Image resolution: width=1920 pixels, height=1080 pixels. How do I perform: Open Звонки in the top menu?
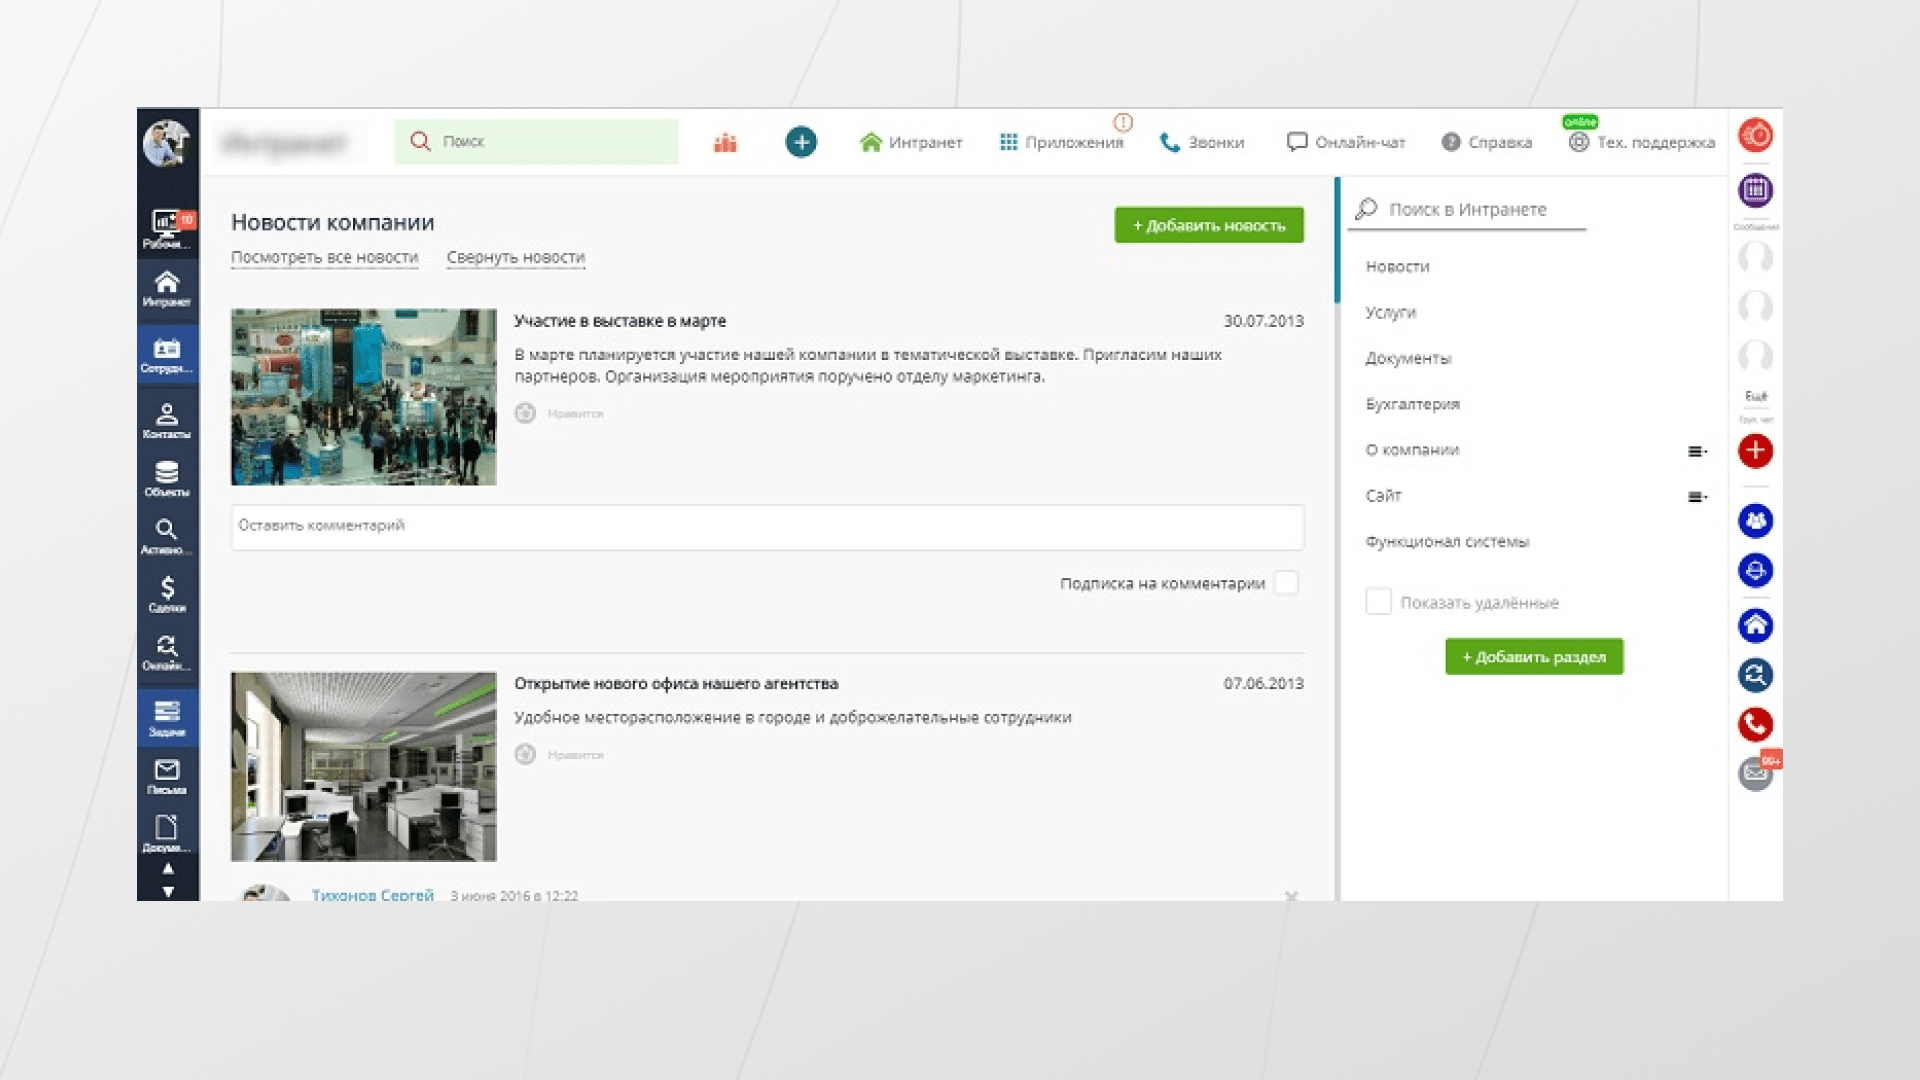coord(1202,143)
